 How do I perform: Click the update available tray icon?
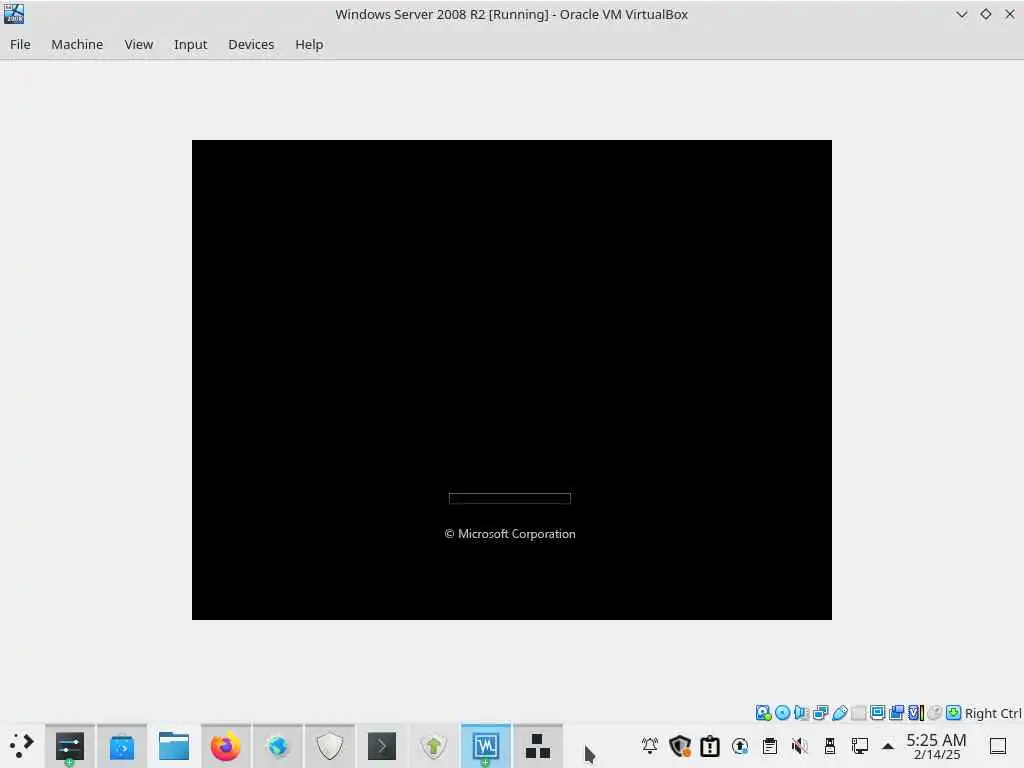tap(740, 745)
